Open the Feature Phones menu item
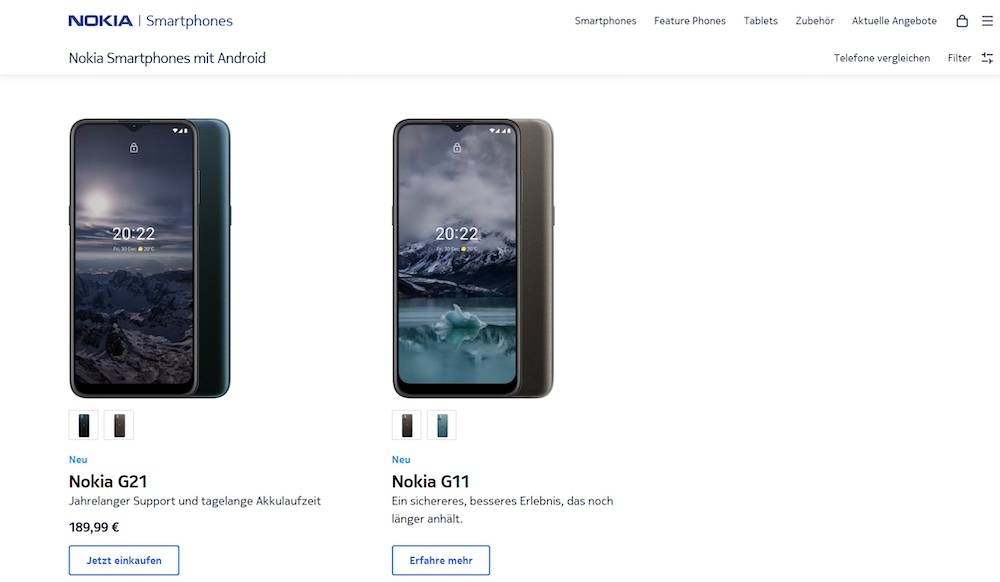This screenshot has height=582, width=1000. (x=690, y=21)
